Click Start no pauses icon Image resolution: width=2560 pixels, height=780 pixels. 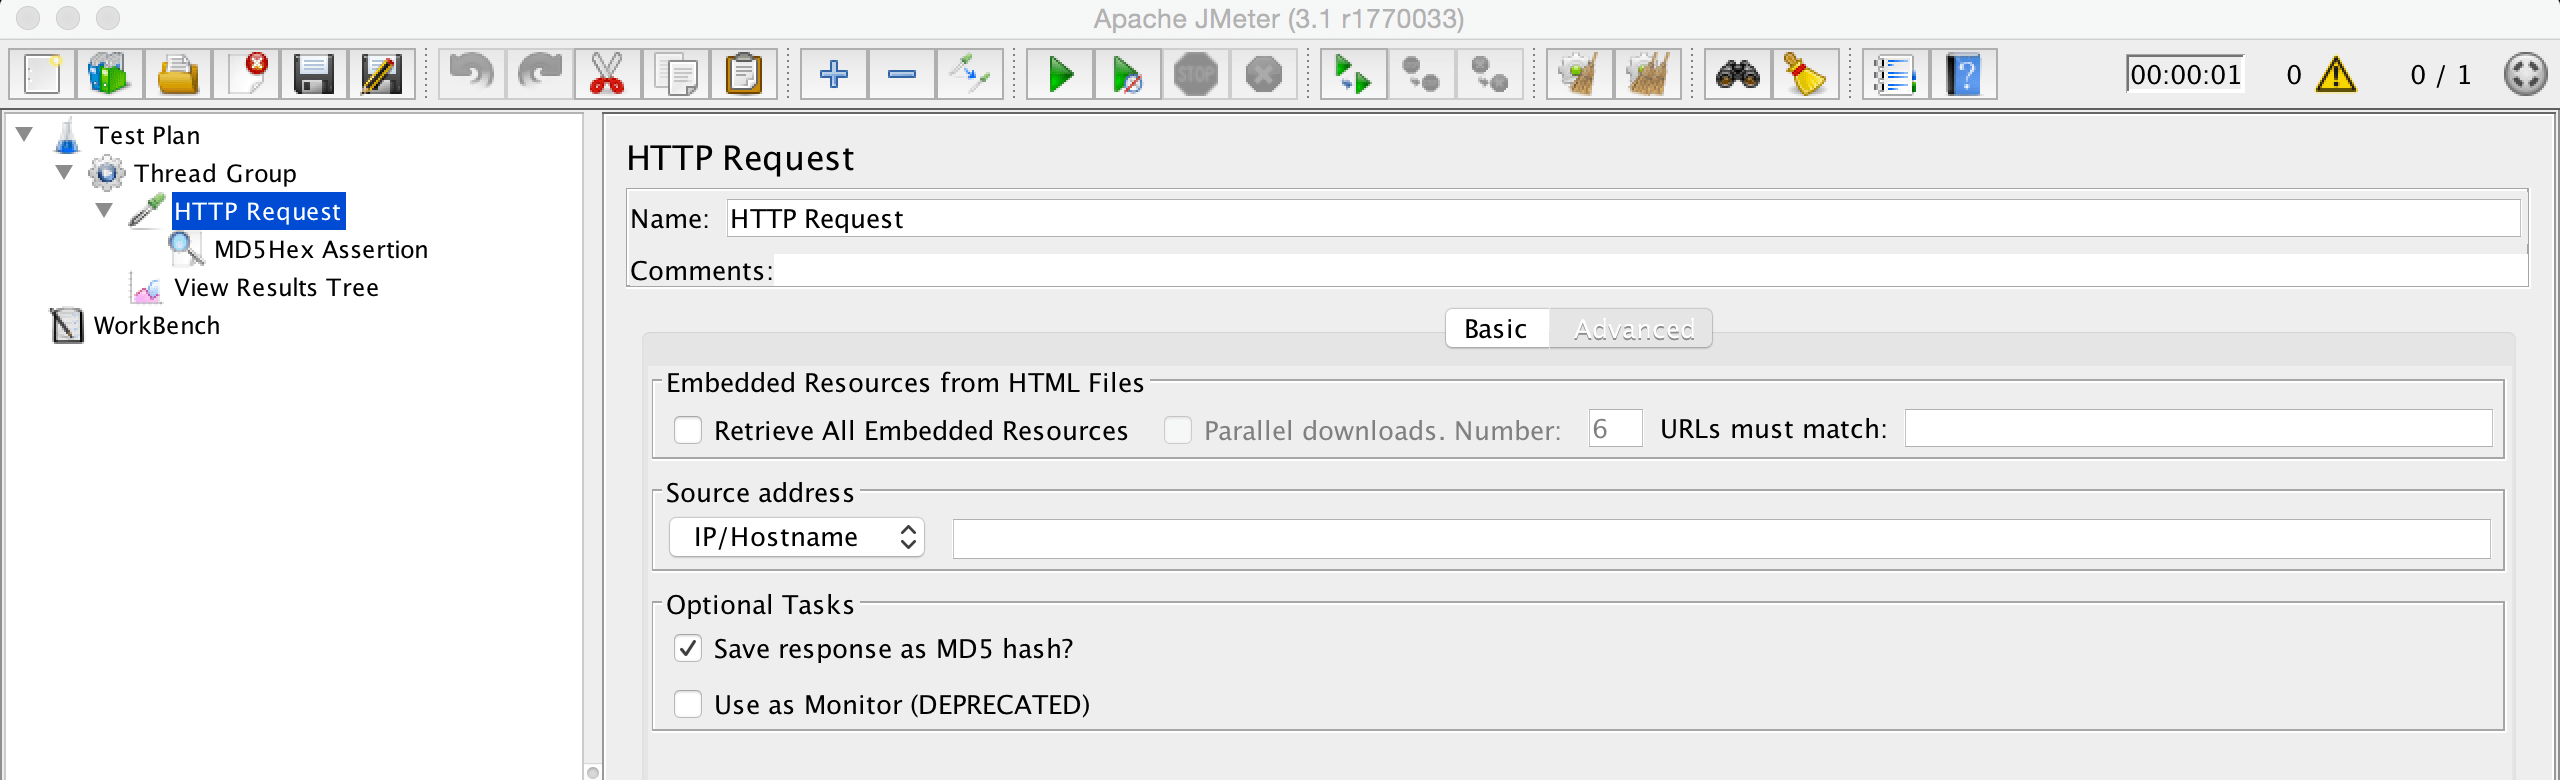tap(1128, 75)
